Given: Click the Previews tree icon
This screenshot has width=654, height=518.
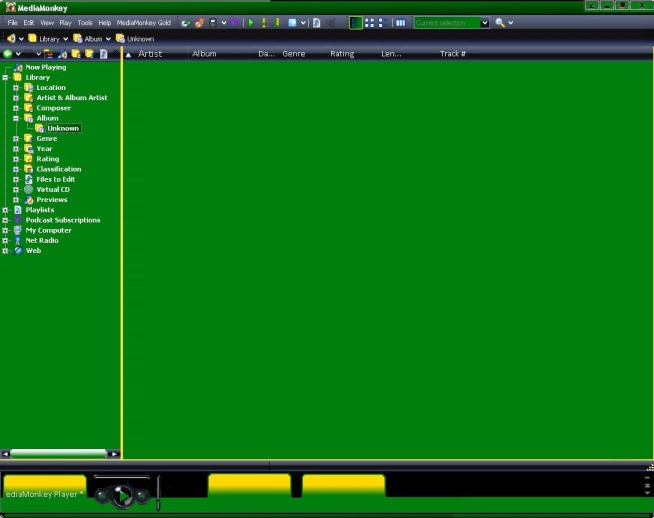Looking at the screenshot, I should [x=28, y=199].
